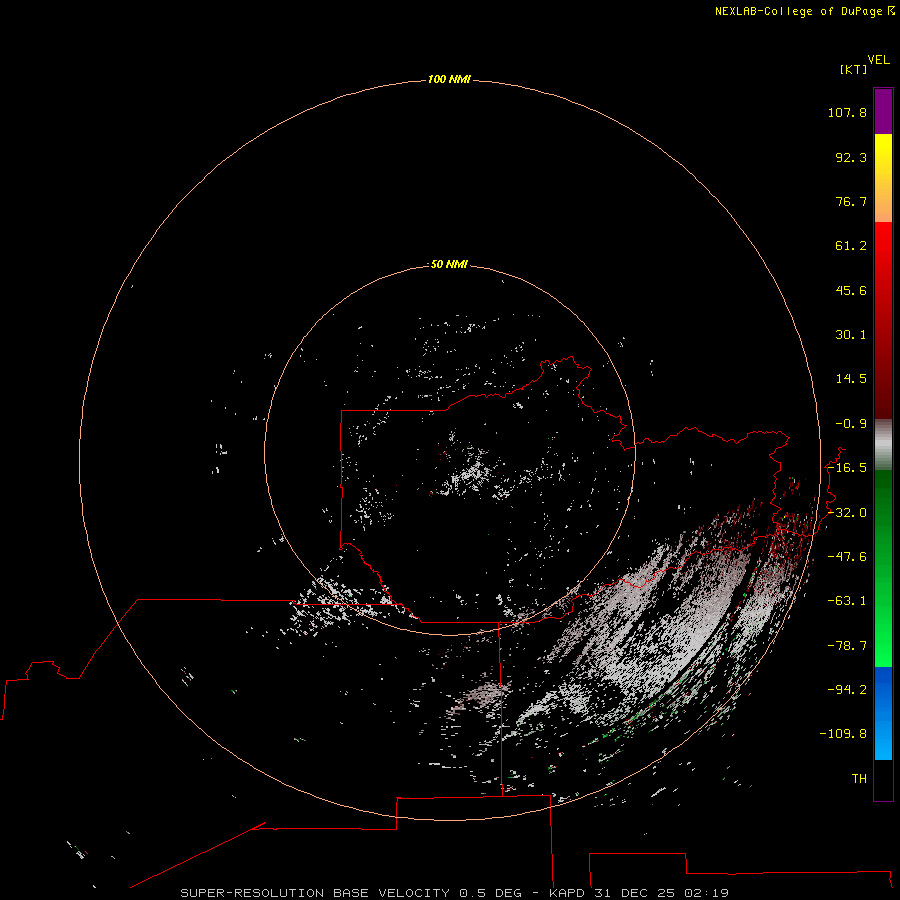Click the TH threshold legend label
This screenshot has height=900, width=900.
pyautogui.click(x=859, y=779)
